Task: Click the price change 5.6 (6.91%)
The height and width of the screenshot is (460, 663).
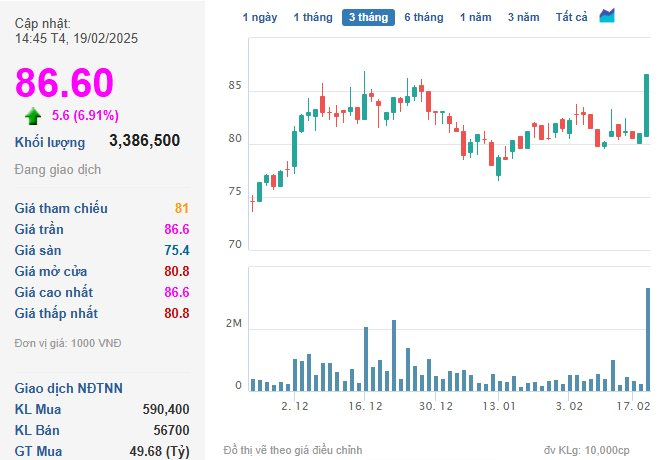Action: coord(85,115)
